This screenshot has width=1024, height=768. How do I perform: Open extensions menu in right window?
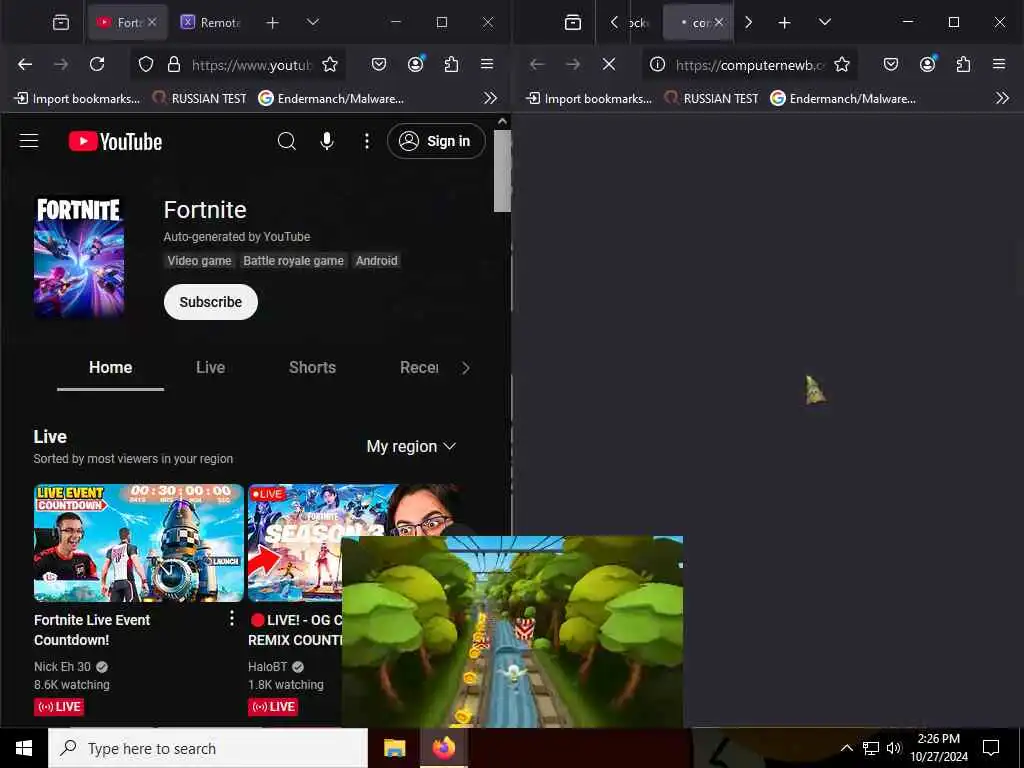point(963,64)
